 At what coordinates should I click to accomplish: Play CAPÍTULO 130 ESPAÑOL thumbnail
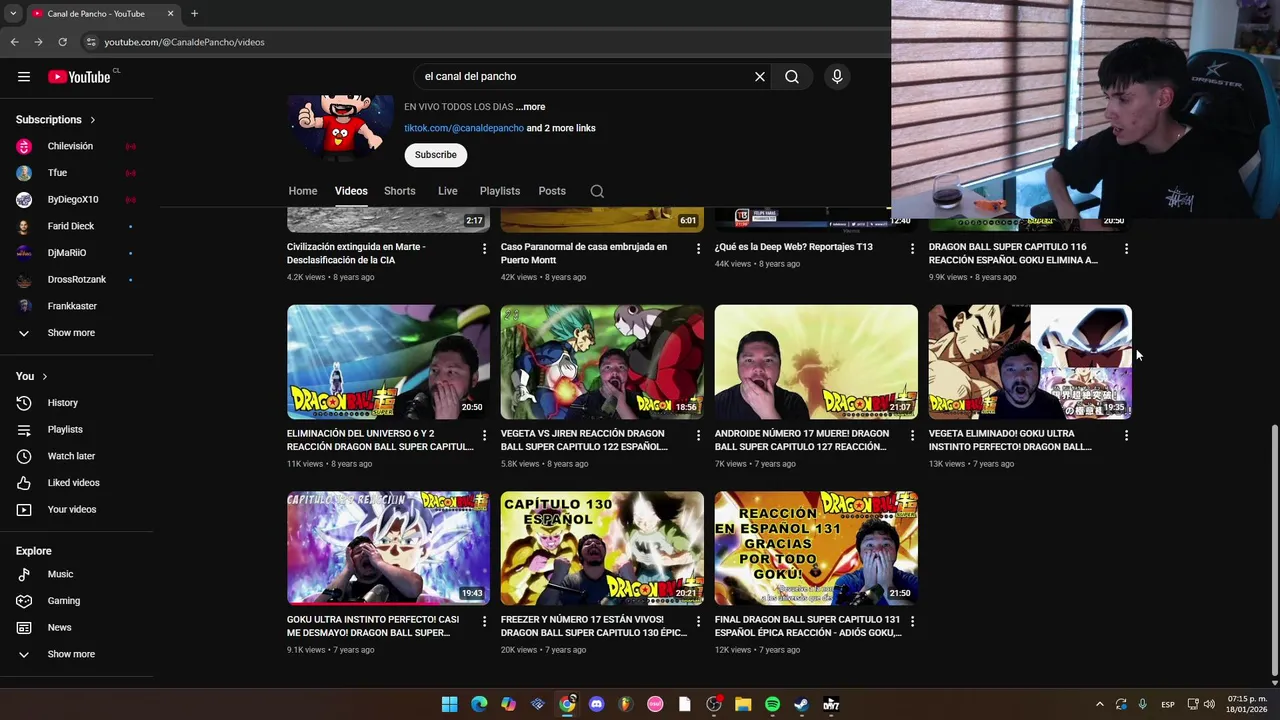point(602,548)
